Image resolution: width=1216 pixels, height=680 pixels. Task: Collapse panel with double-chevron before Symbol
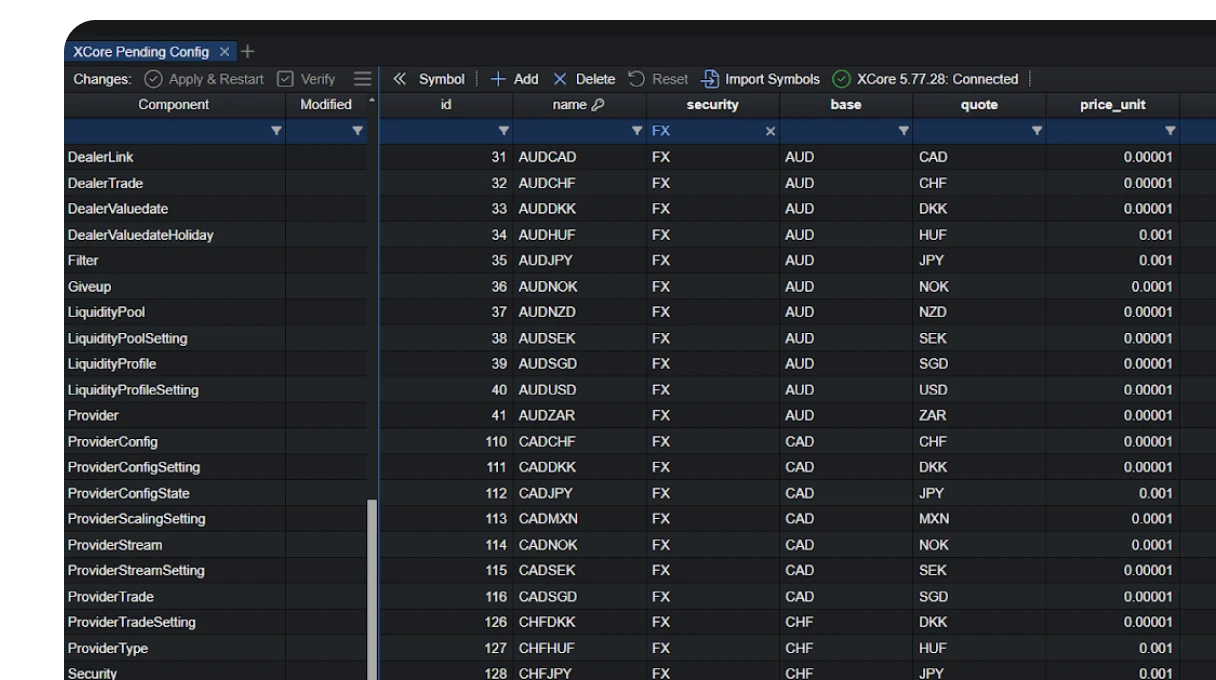click(x=400, y=79)
